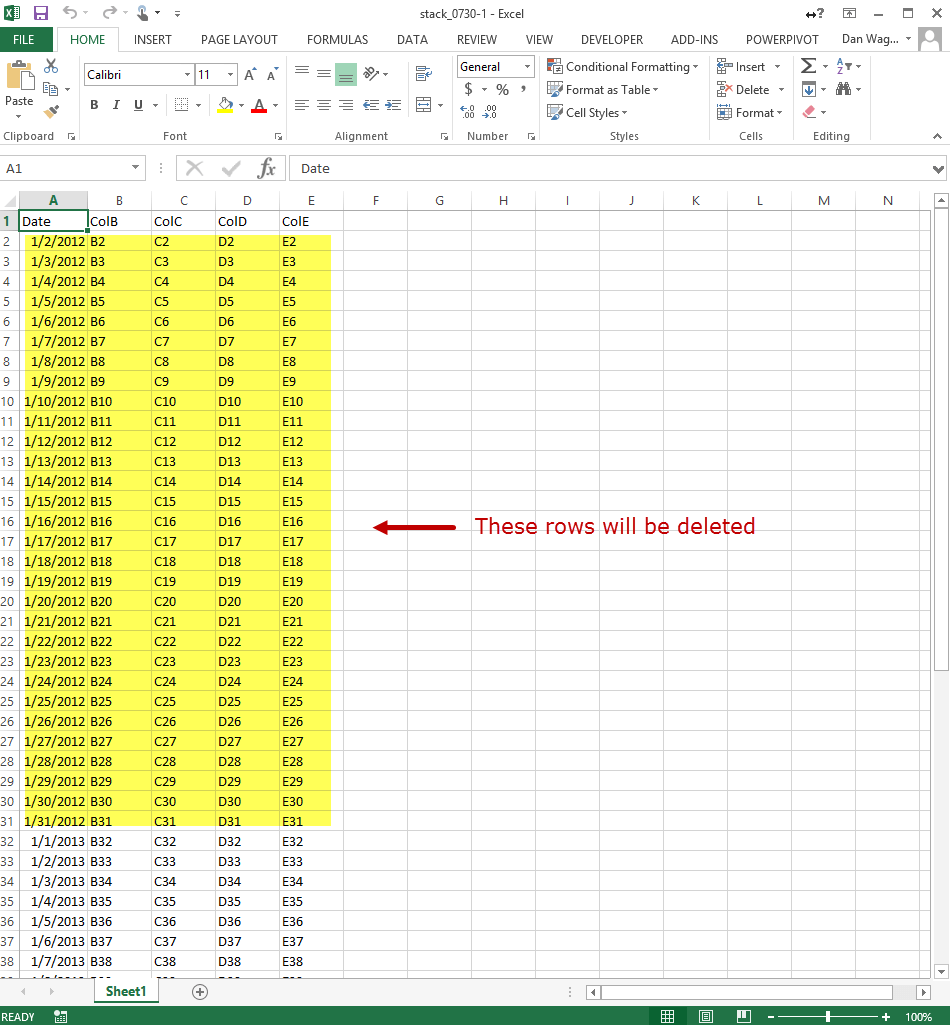Toggle Italic formatting

(116, 105)
